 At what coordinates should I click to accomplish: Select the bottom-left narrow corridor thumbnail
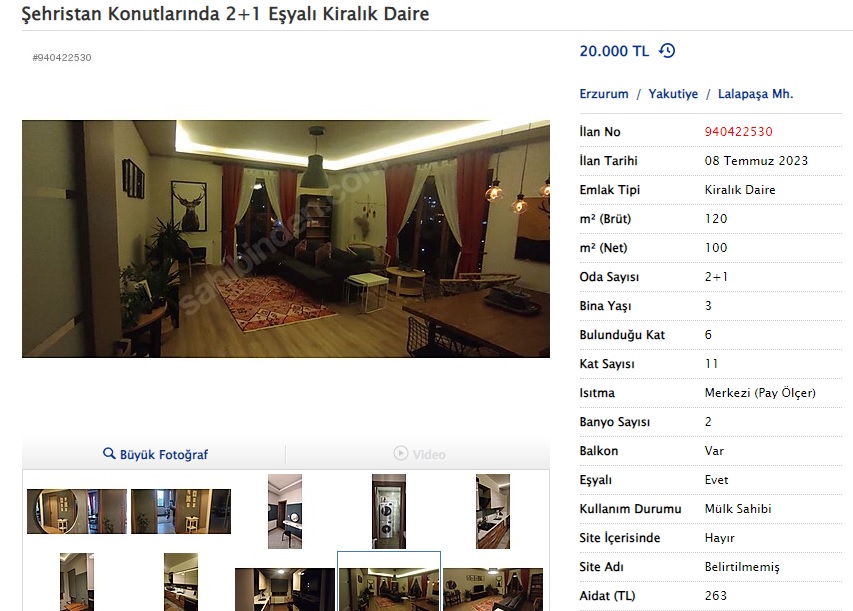point(77,582)
